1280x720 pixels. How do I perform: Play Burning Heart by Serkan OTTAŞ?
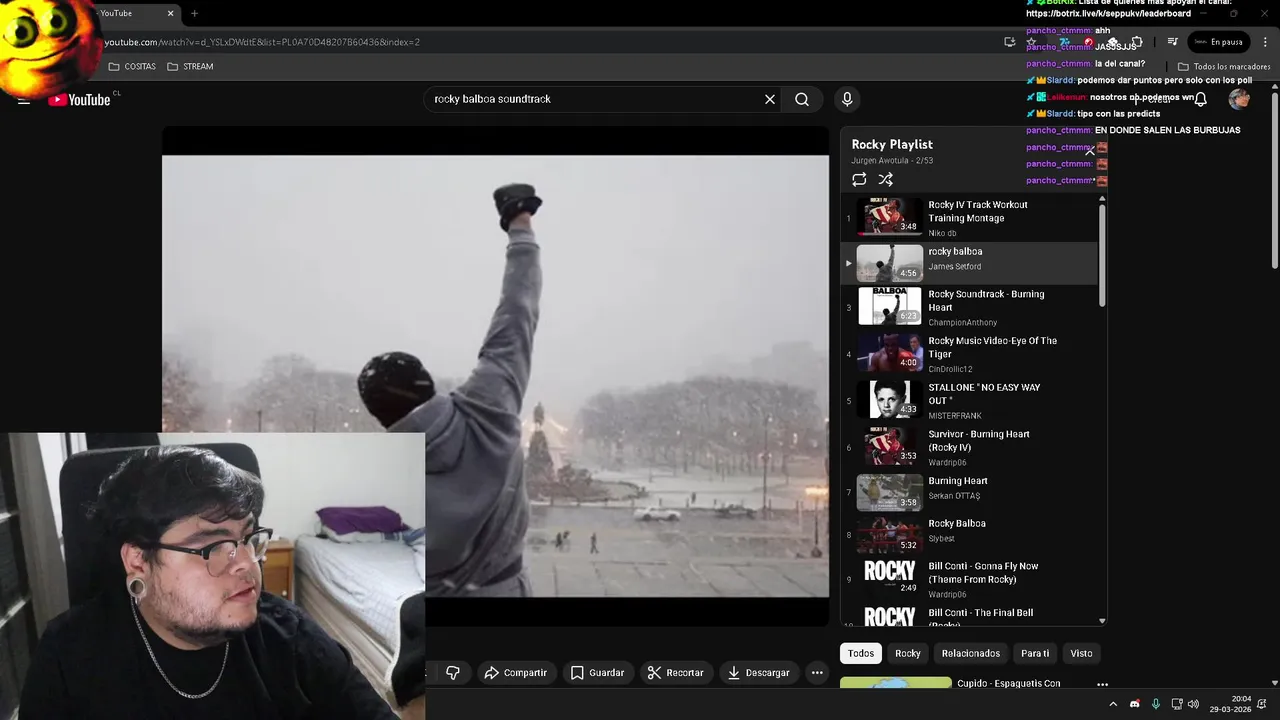click(969, 492)
